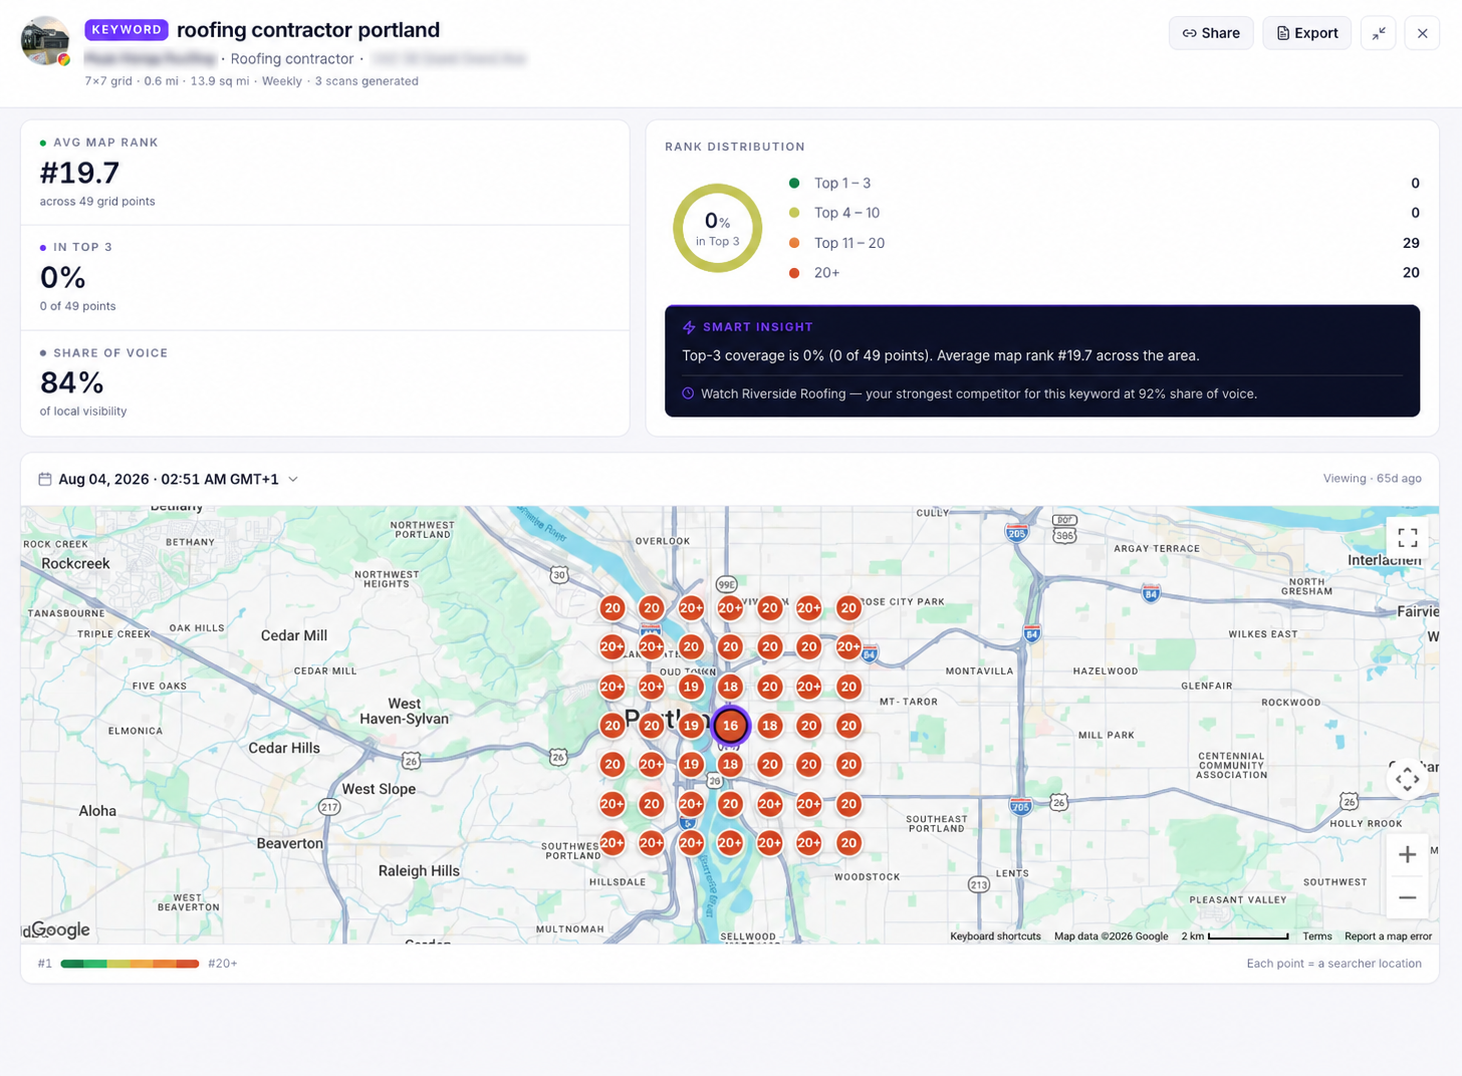Viewport: 1462px width, 1076px height.
Task: Click the 0% in Top 3 donut chart
Action: [717, 228]
